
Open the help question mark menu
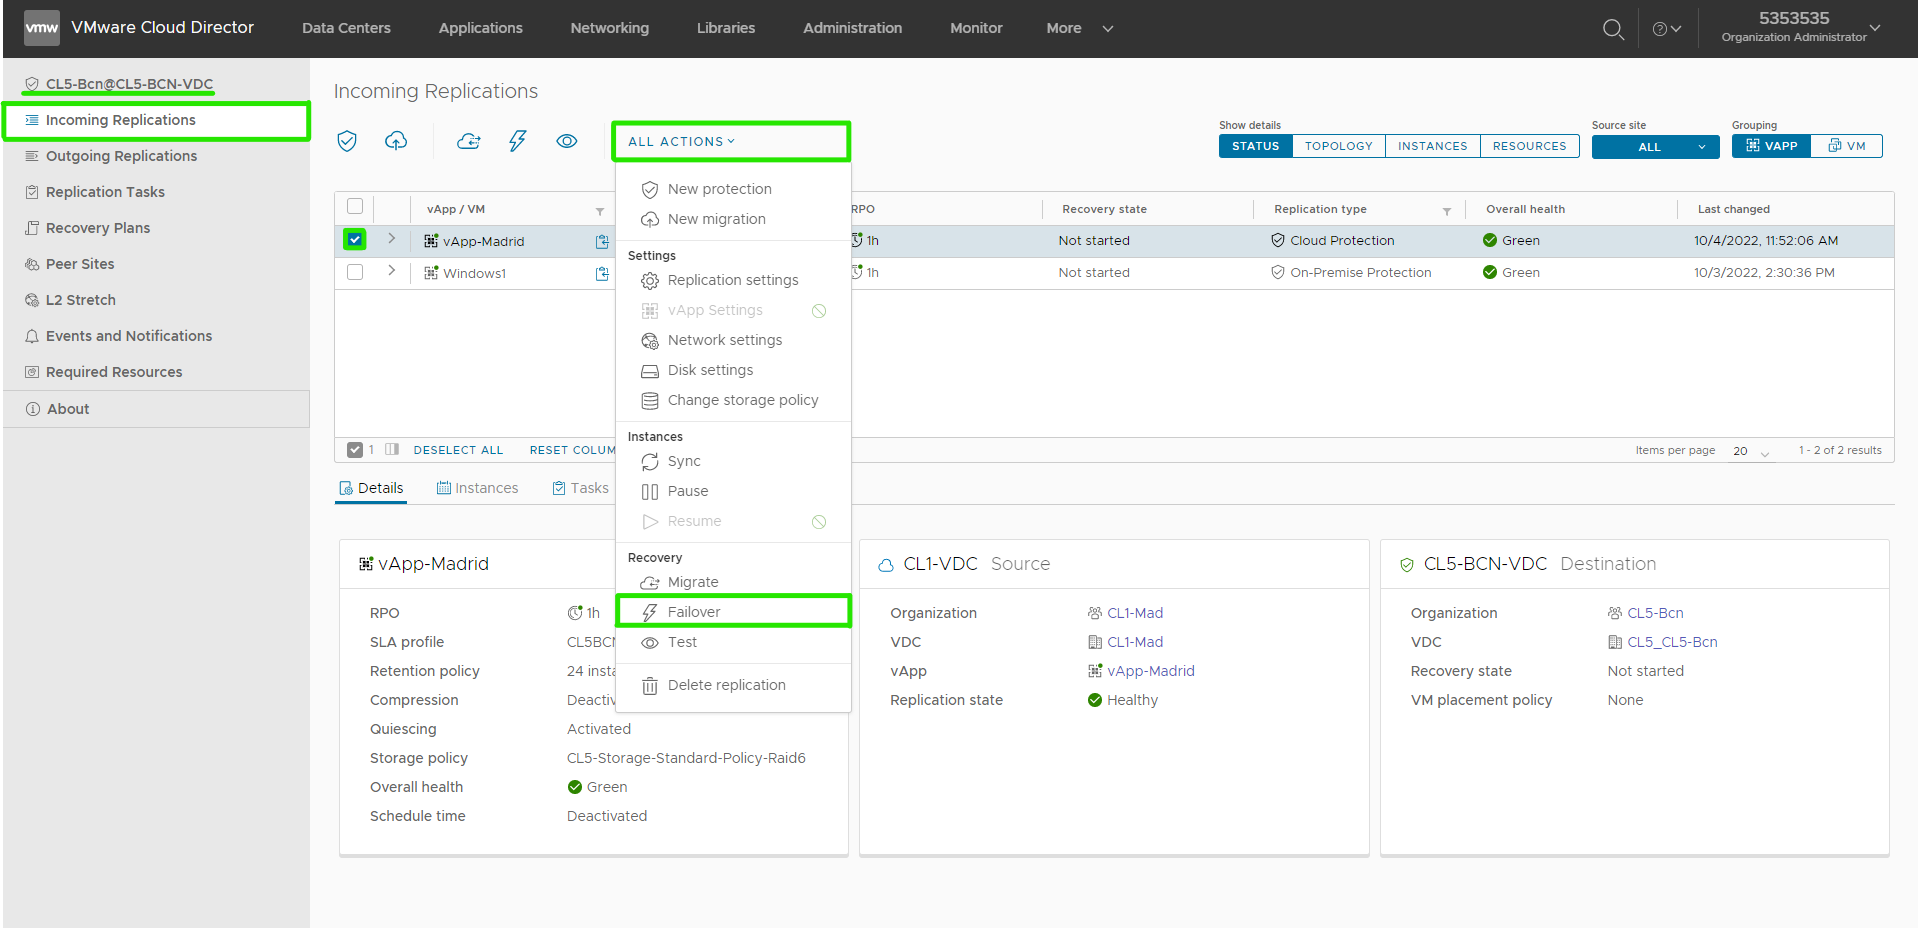(x=1666, y=29)
